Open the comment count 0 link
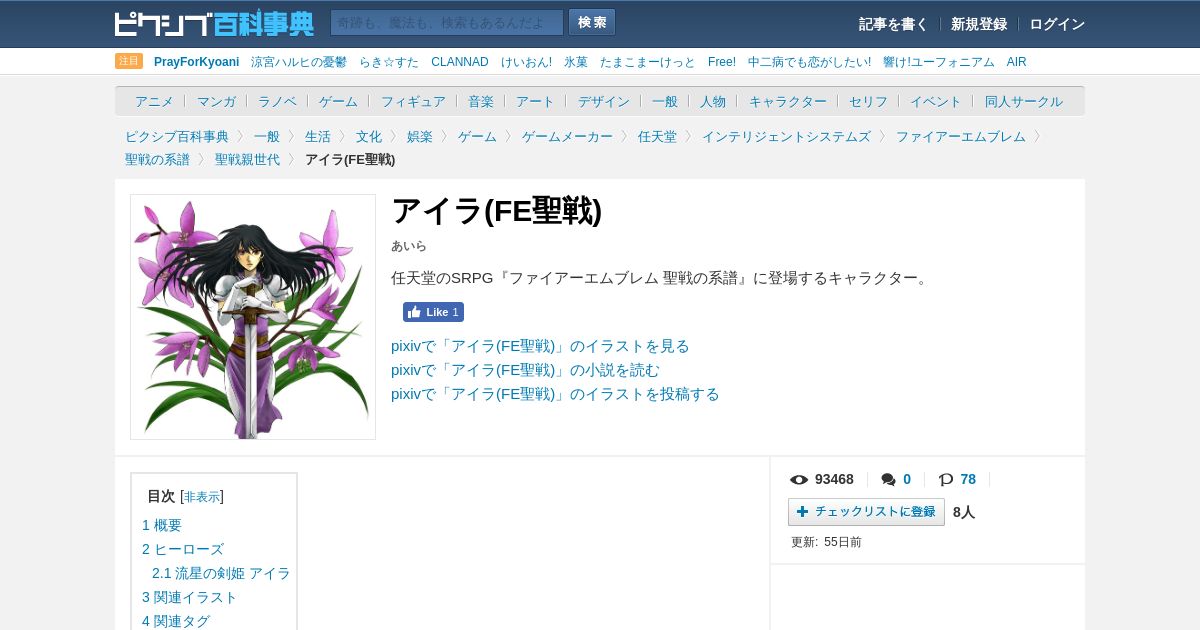This screenshot has width=1200, height=630. [907, 479]
